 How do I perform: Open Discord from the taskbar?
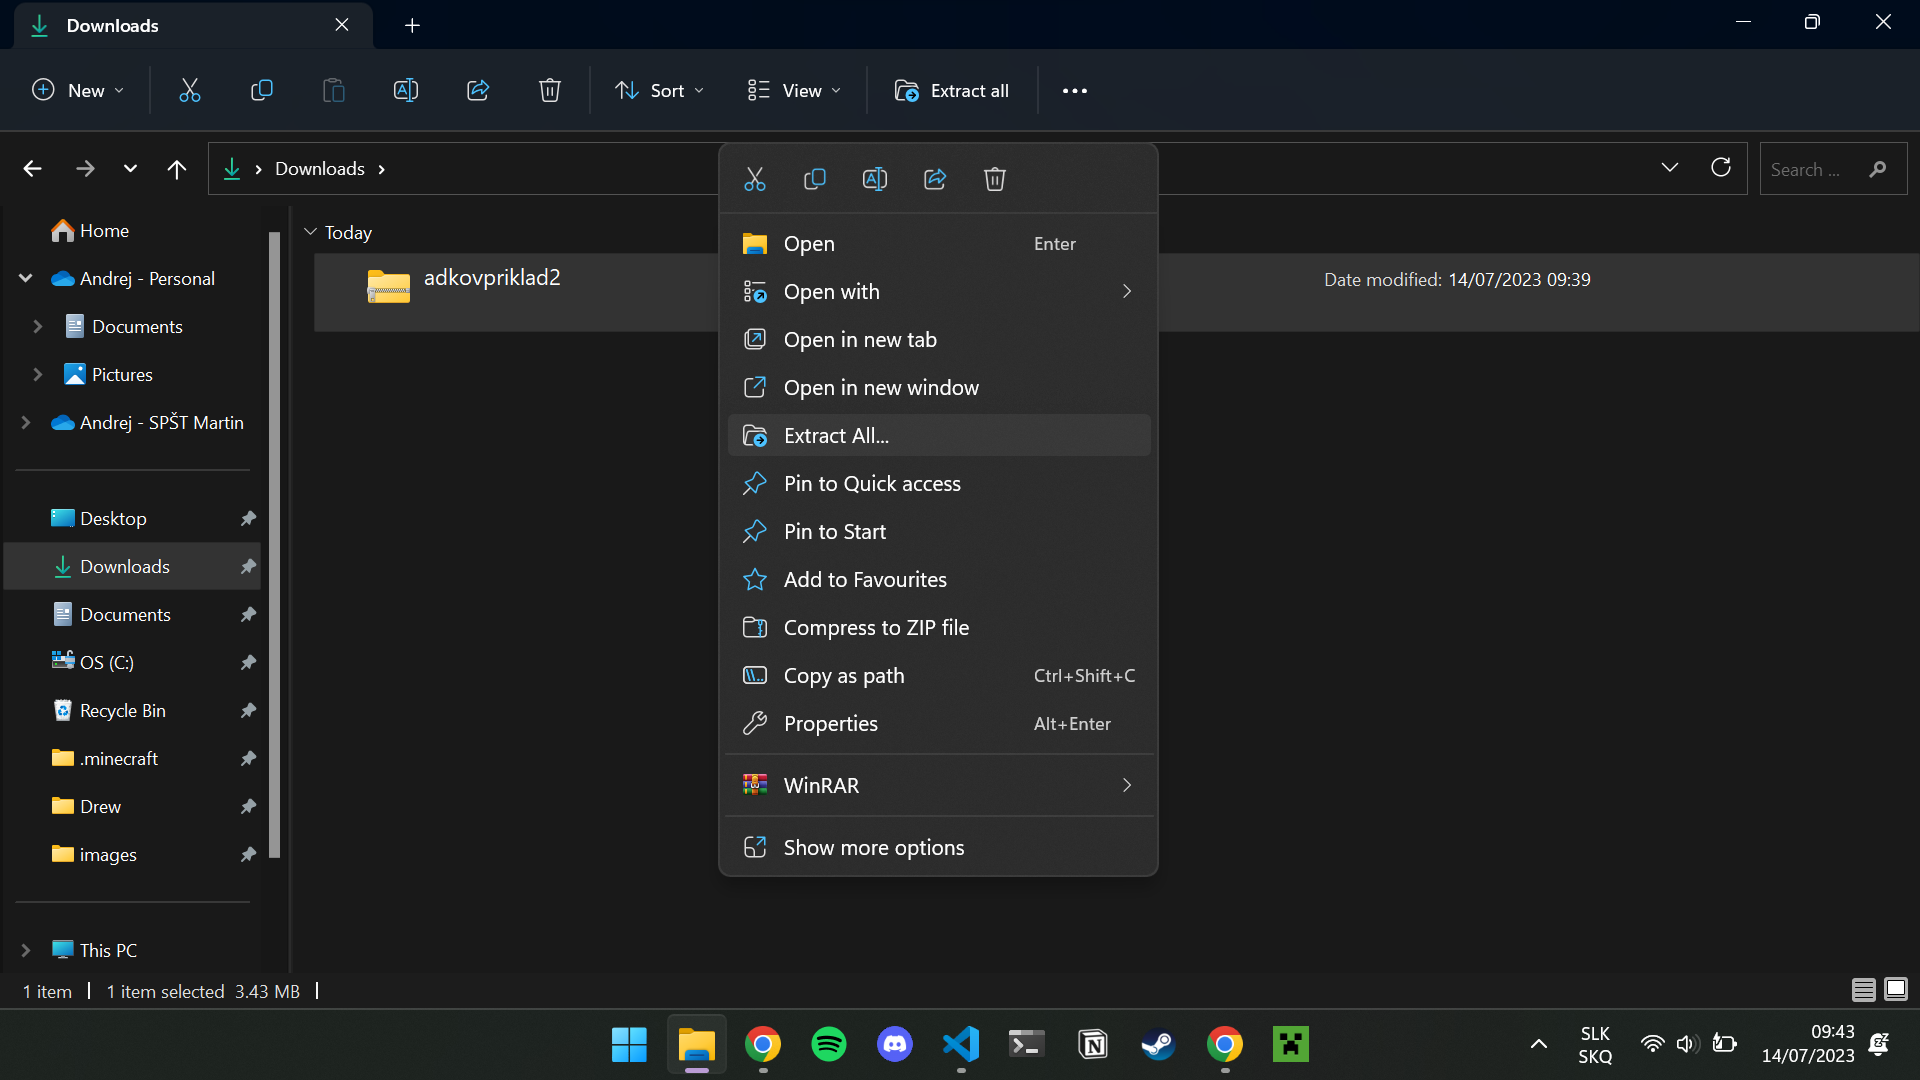point(895,1044)
